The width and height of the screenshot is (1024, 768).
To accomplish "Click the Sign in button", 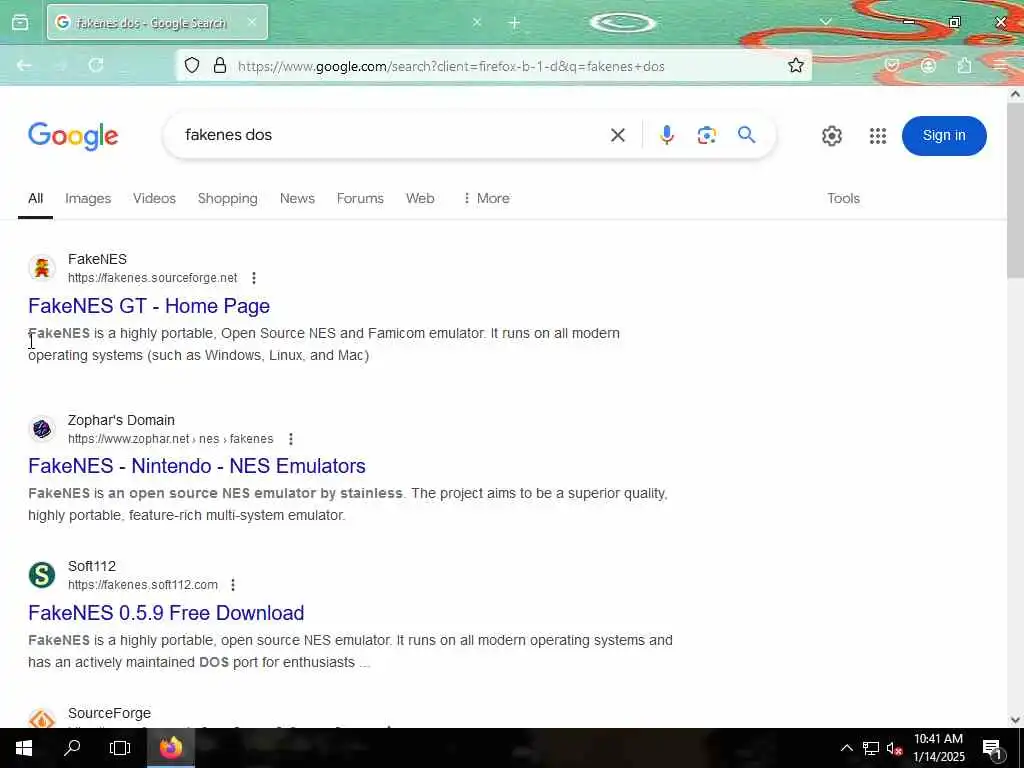I will tap(944, 135).
